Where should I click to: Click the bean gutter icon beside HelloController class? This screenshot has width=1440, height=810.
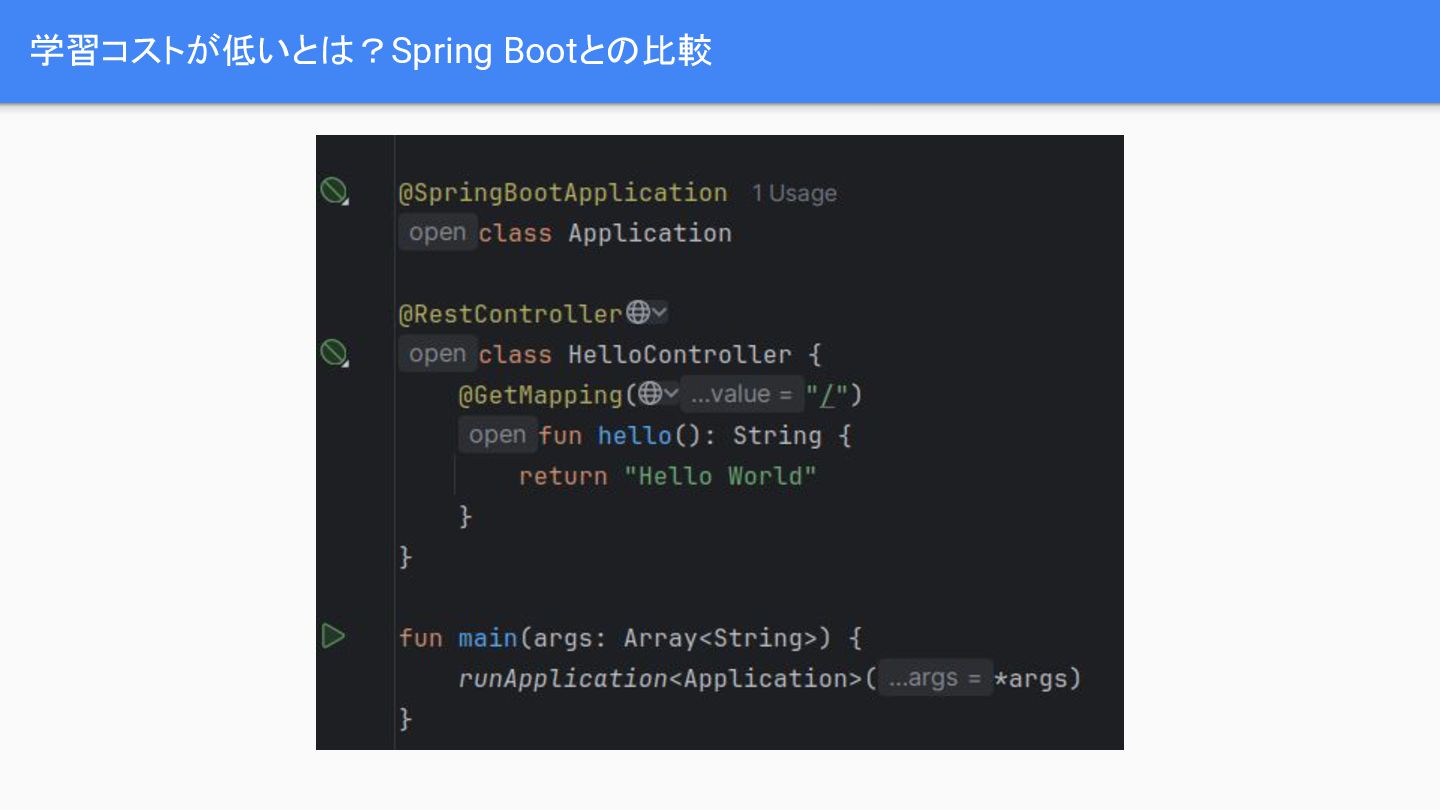333,353
